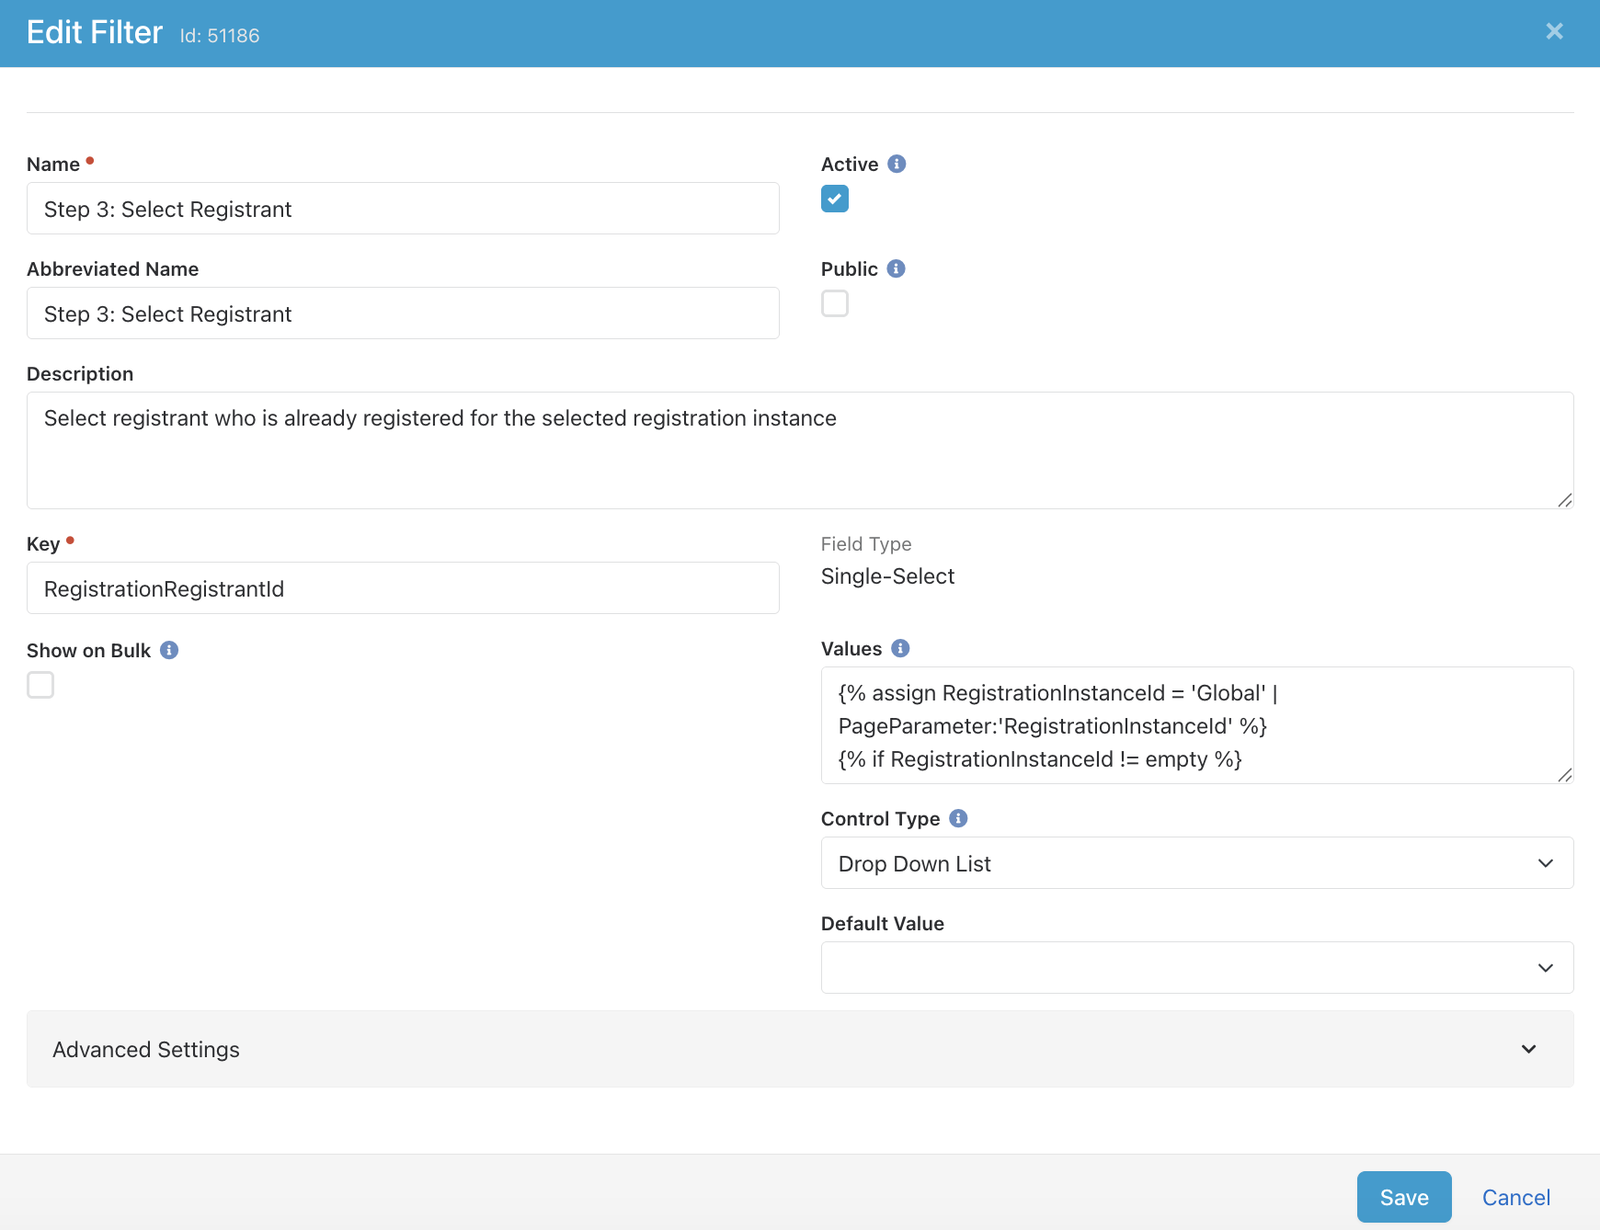This screenshot has height=1230, width=1600.
Task: Click the info icon beside Public
Action: click(896, 269)
